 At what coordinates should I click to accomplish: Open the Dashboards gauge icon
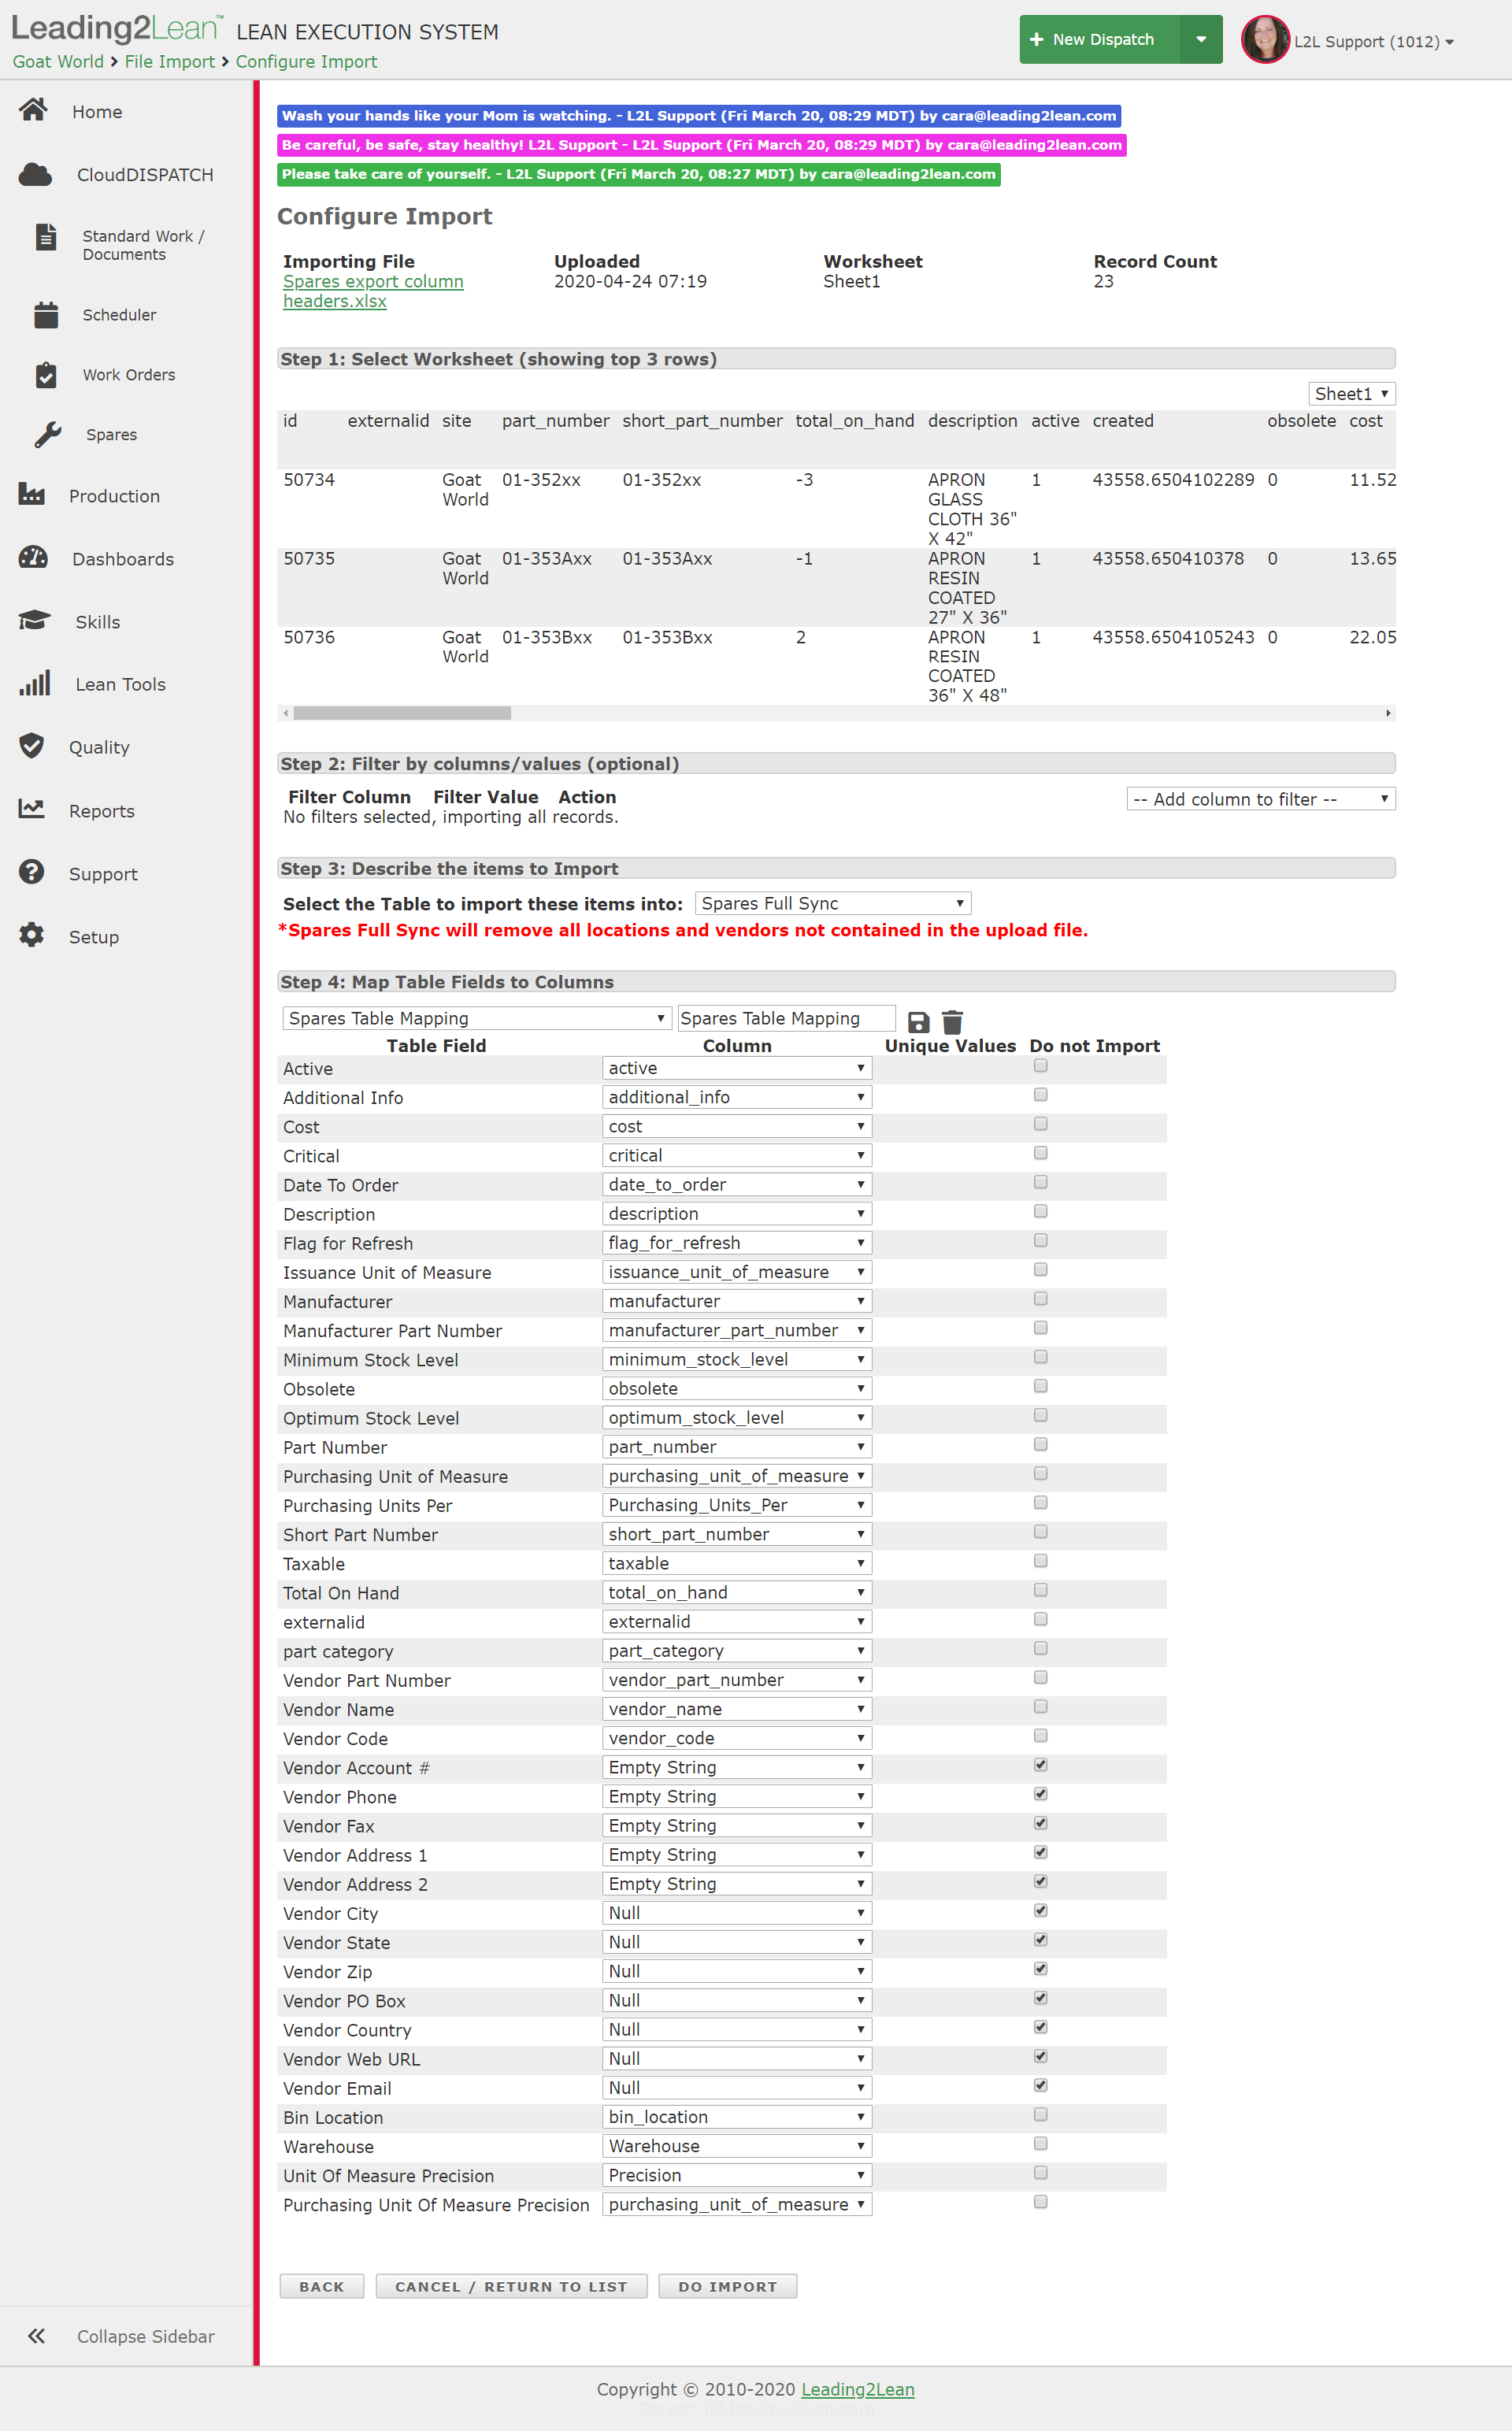[x=33, y=557]
